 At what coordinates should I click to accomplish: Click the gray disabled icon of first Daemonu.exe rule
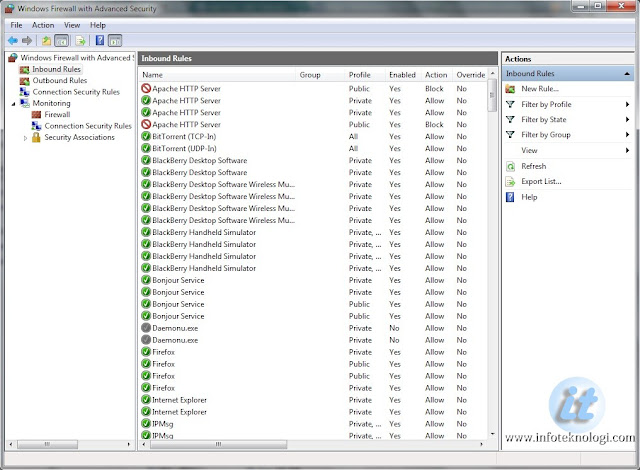click(146, 328)
